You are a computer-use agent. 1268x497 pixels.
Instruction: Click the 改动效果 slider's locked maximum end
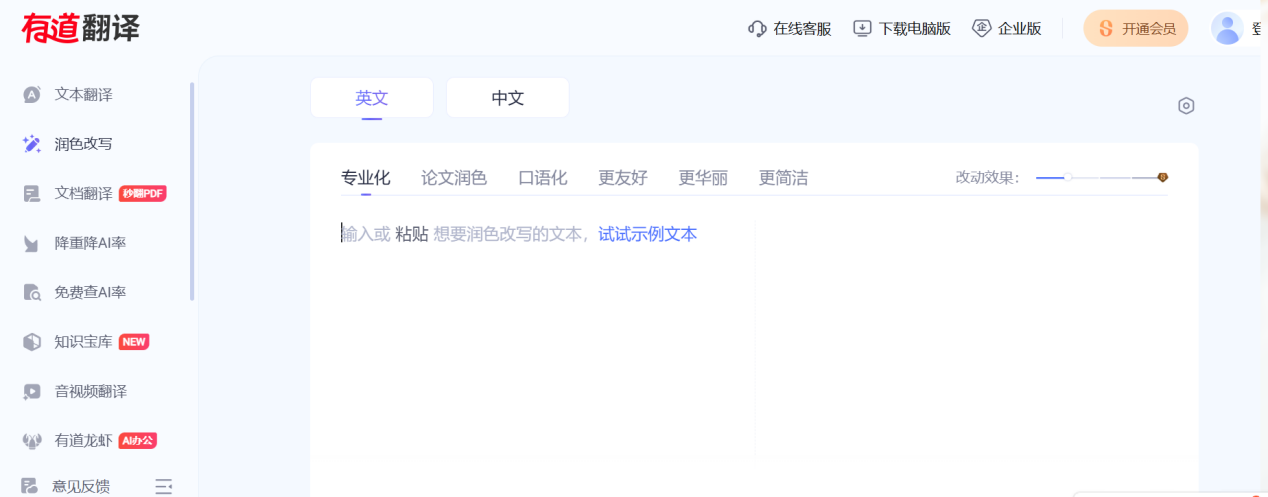coord(1162,177)
